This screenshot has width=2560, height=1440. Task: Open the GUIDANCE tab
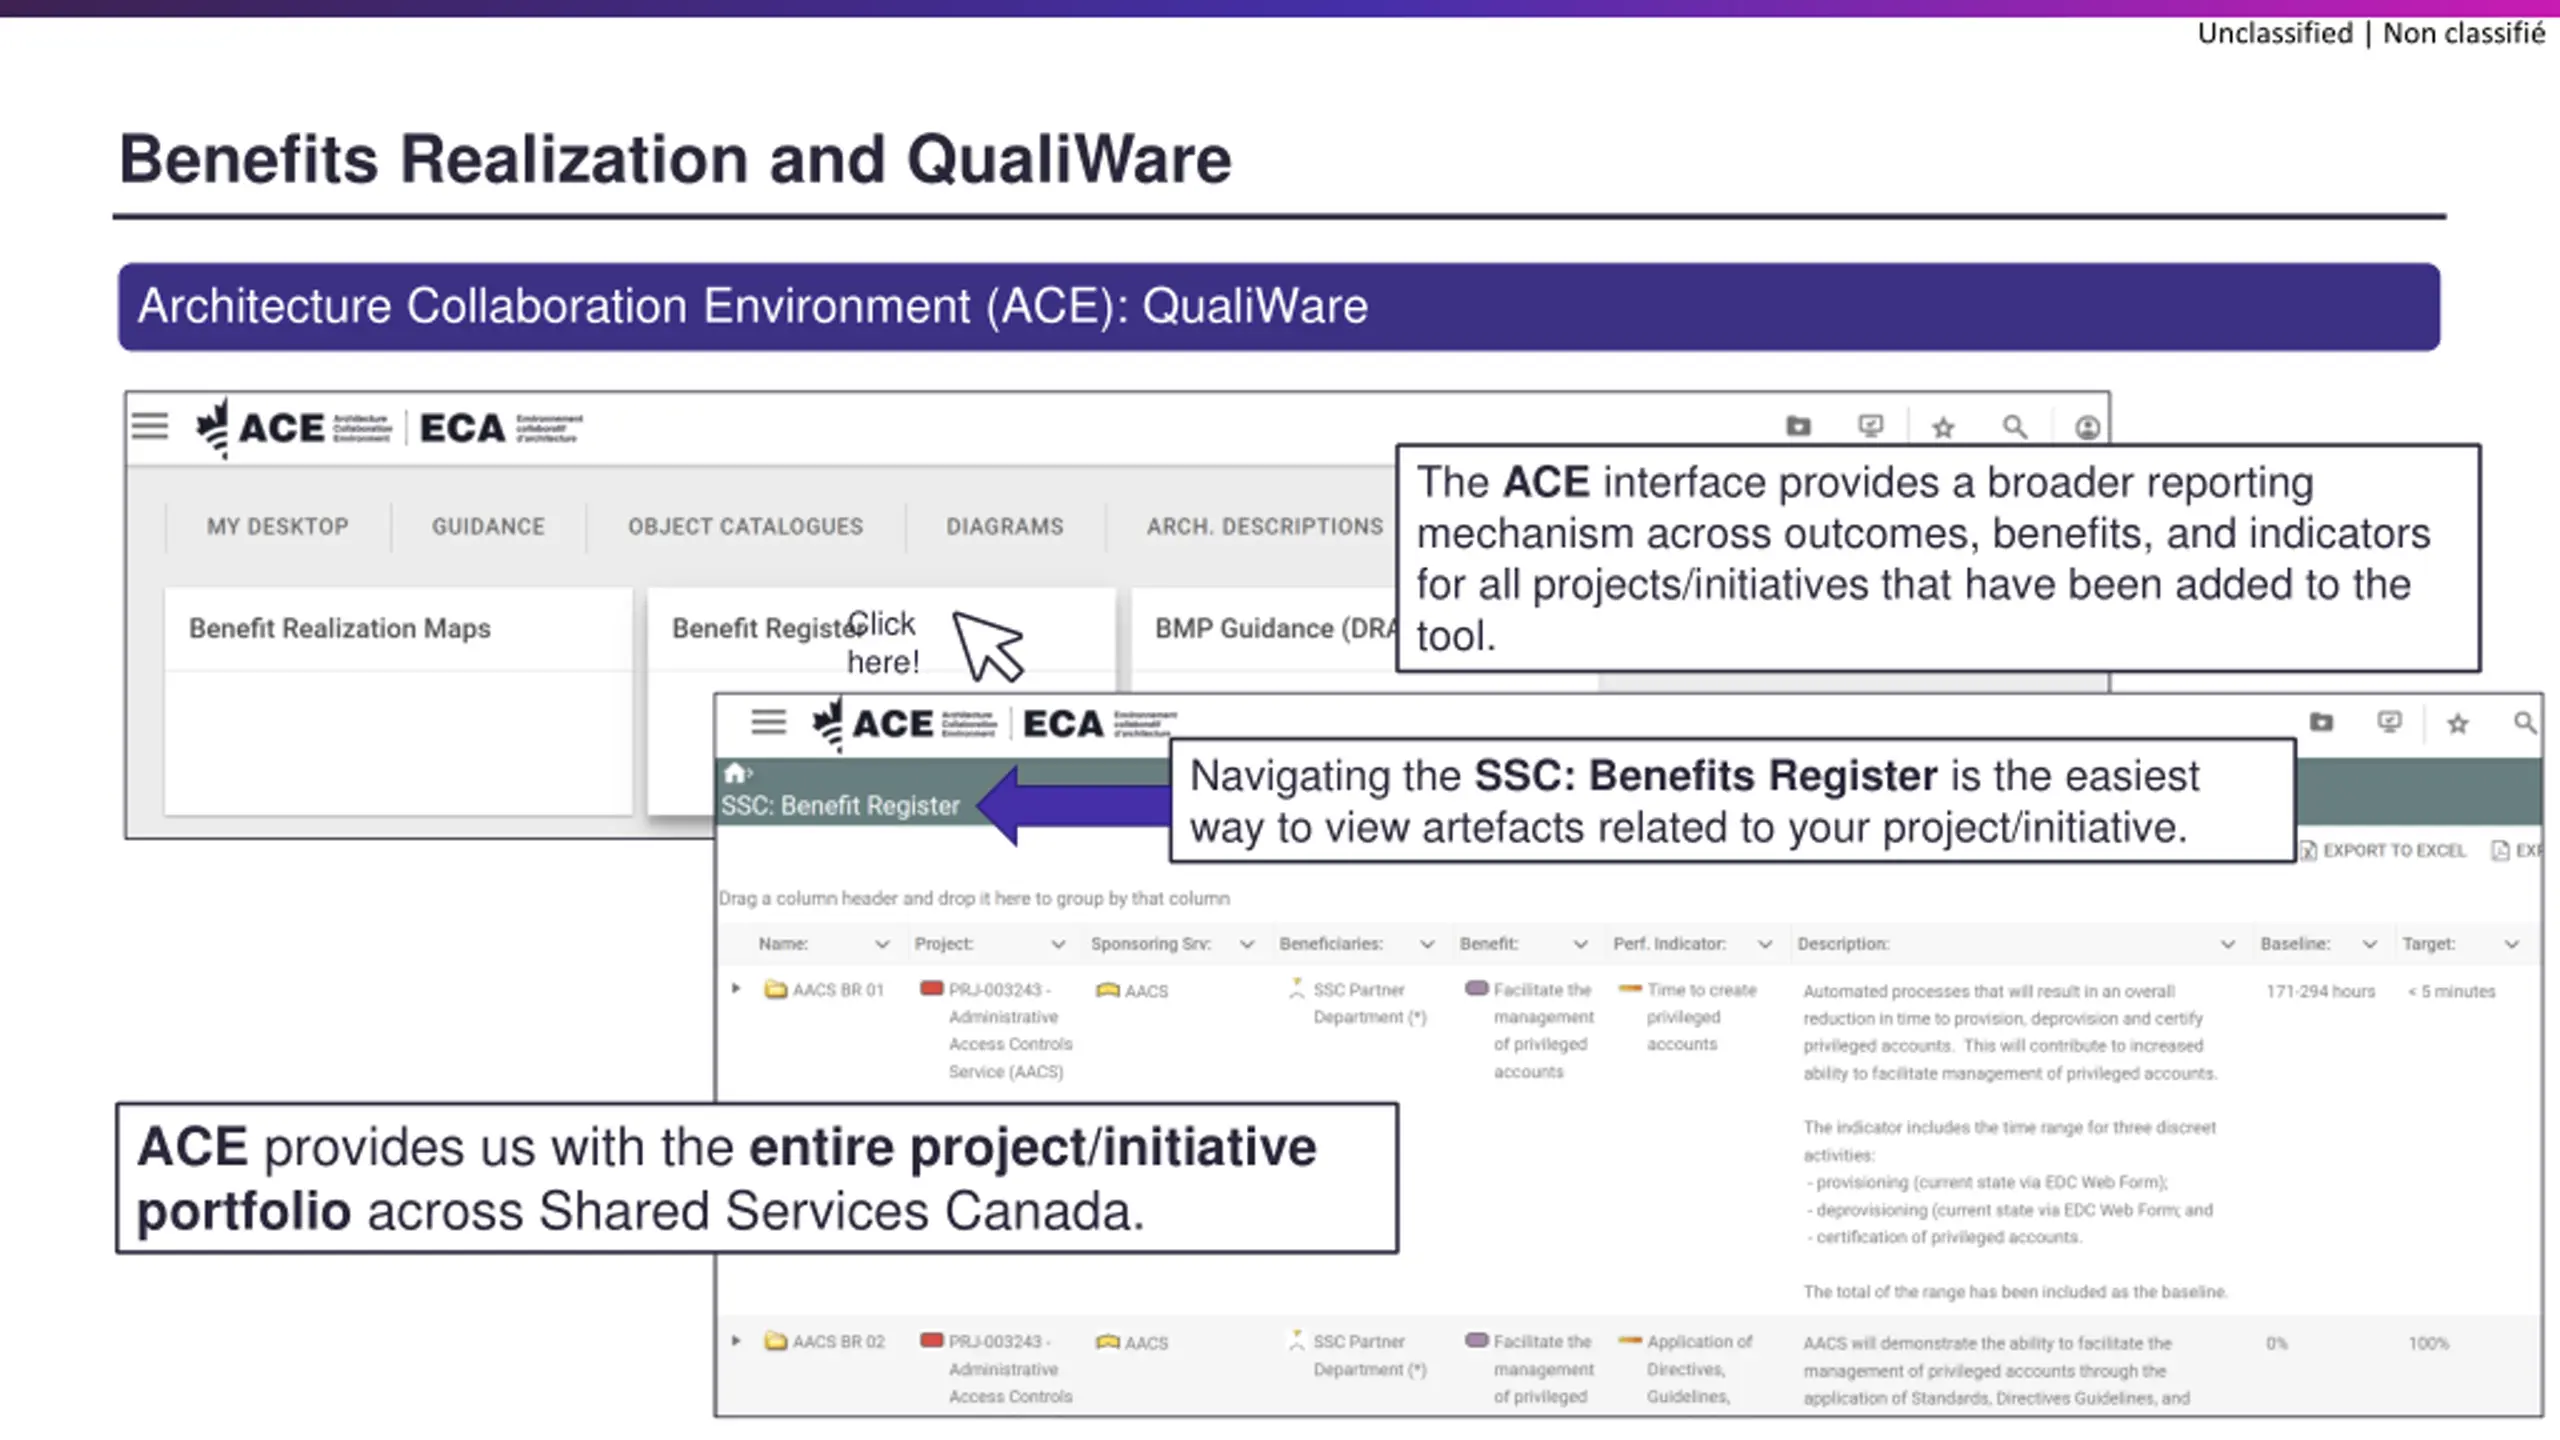488,526
